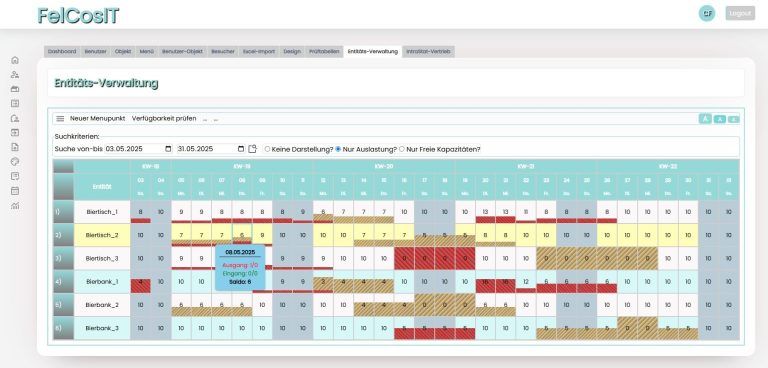Open the calendar sidebar icon
Viewport: 768px width, 368px height.
15,191
